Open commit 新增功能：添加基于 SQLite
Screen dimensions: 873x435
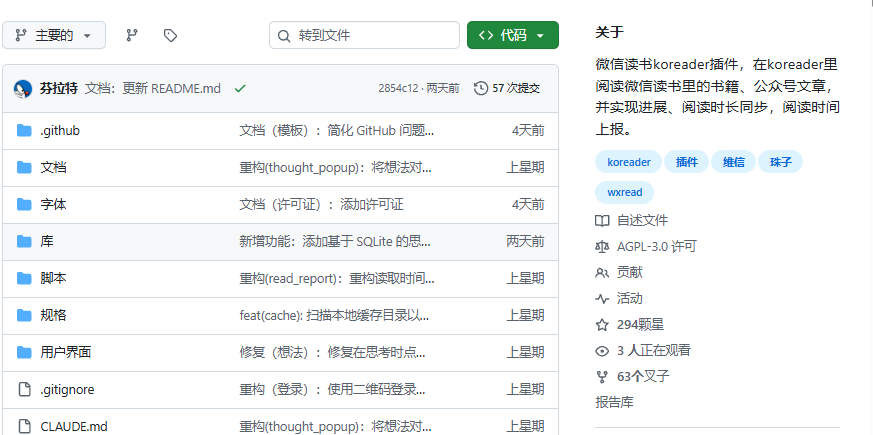tap(335, 241)
